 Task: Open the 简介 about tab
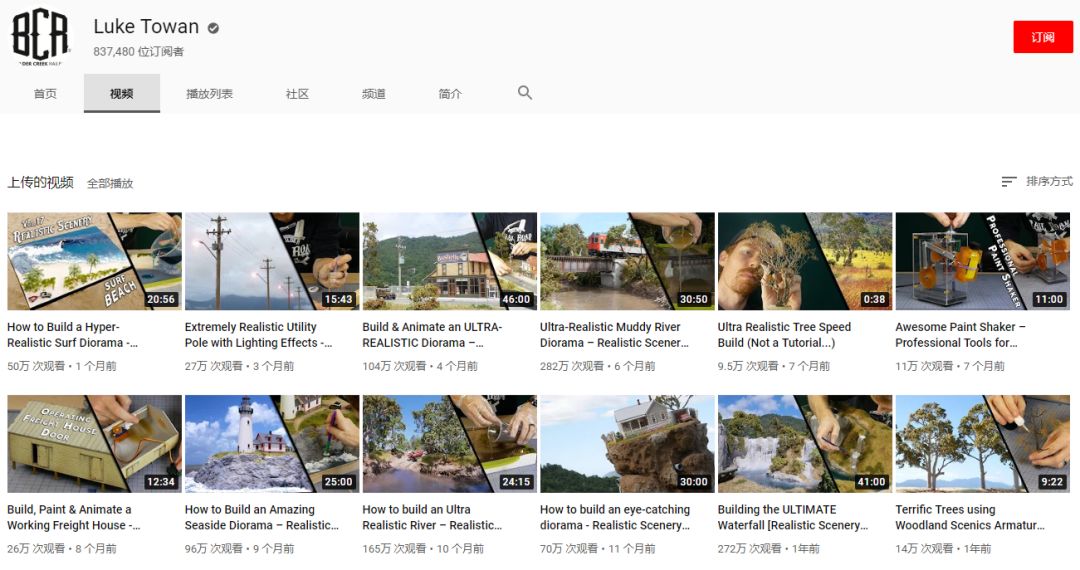pos(450,94)
